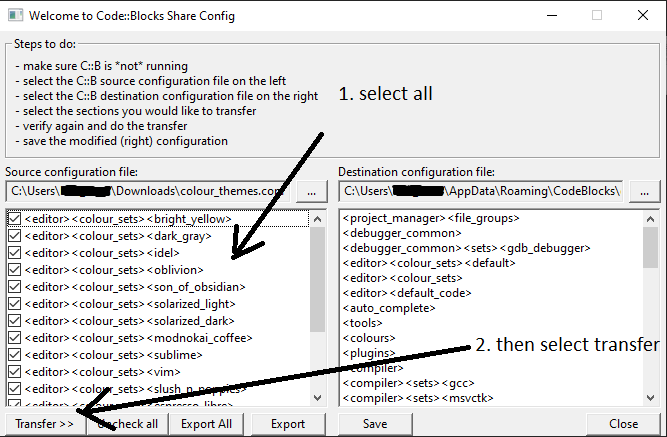Click the destination list scrollbar thumb
The width and height of the screenshot is (667, 437).
[650, 247]
